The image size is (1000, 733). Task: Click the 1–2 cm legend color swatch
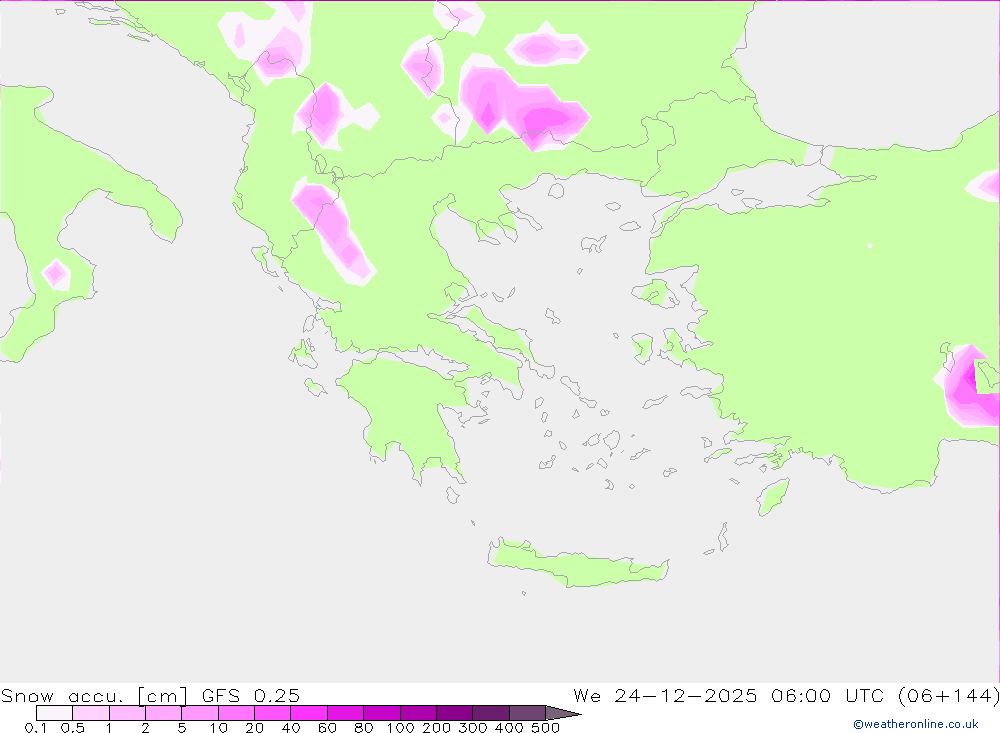128,713
